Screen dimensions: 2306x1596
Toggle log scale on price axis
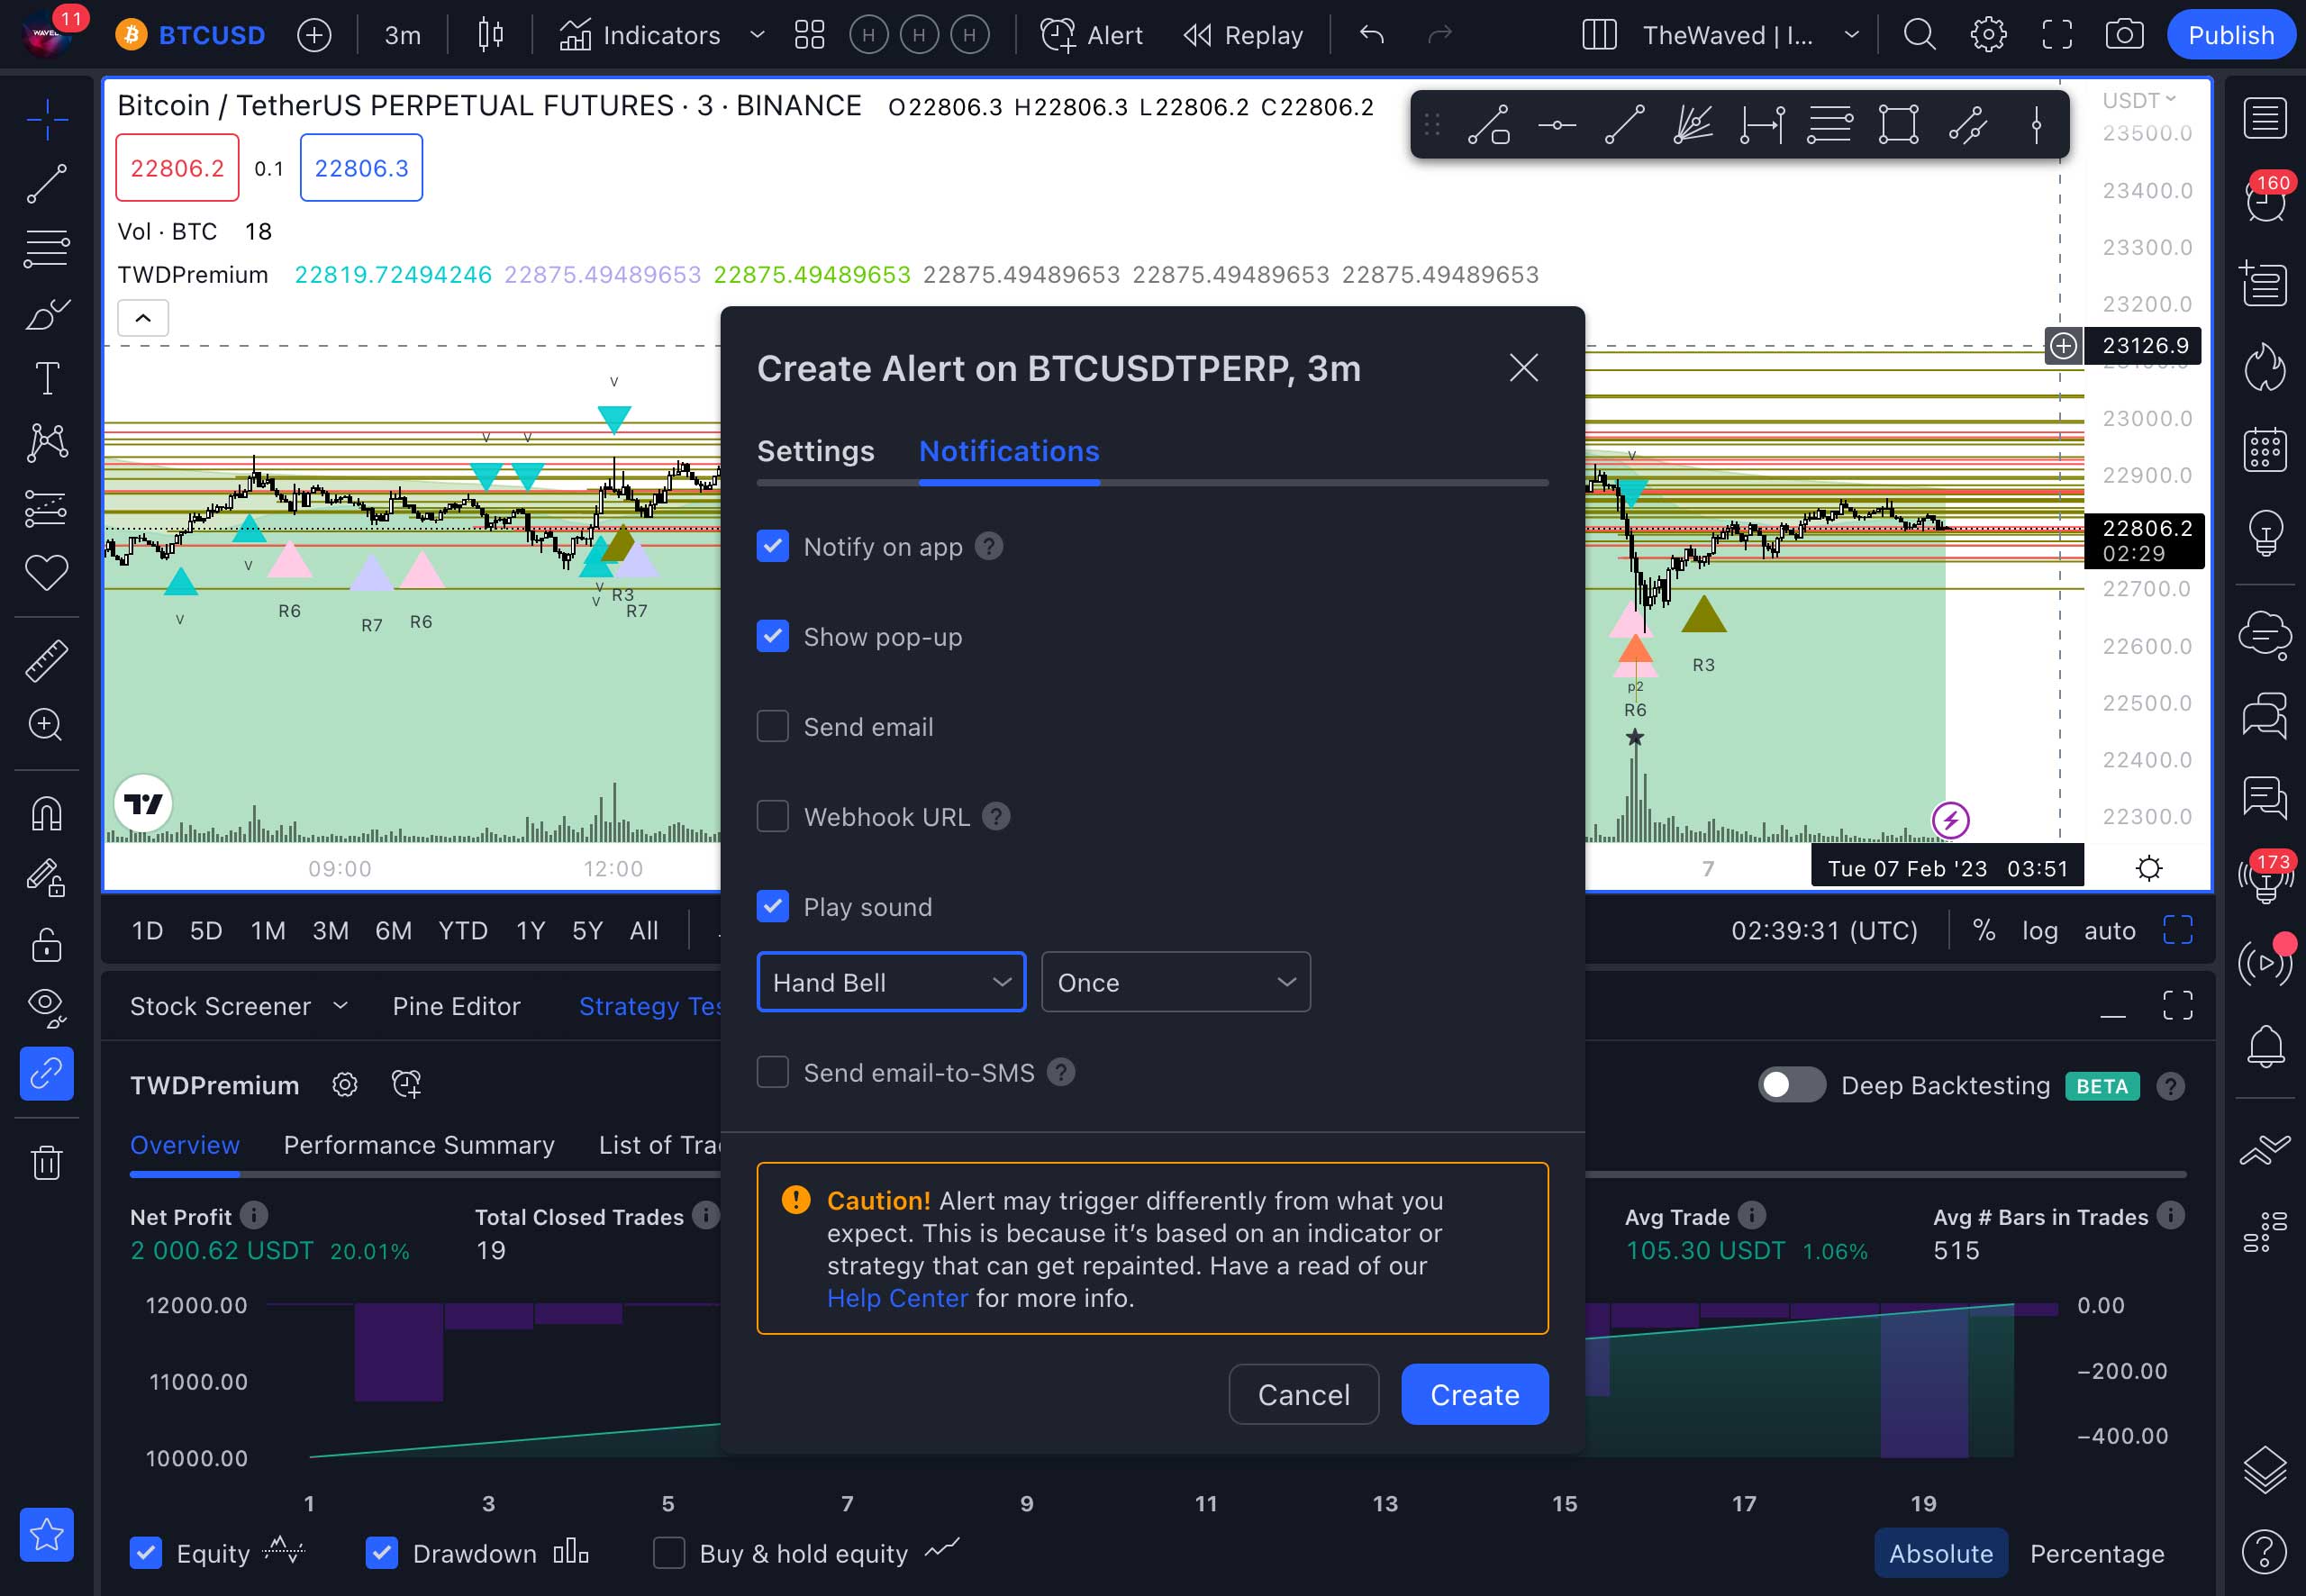[x=2040, y=931]
